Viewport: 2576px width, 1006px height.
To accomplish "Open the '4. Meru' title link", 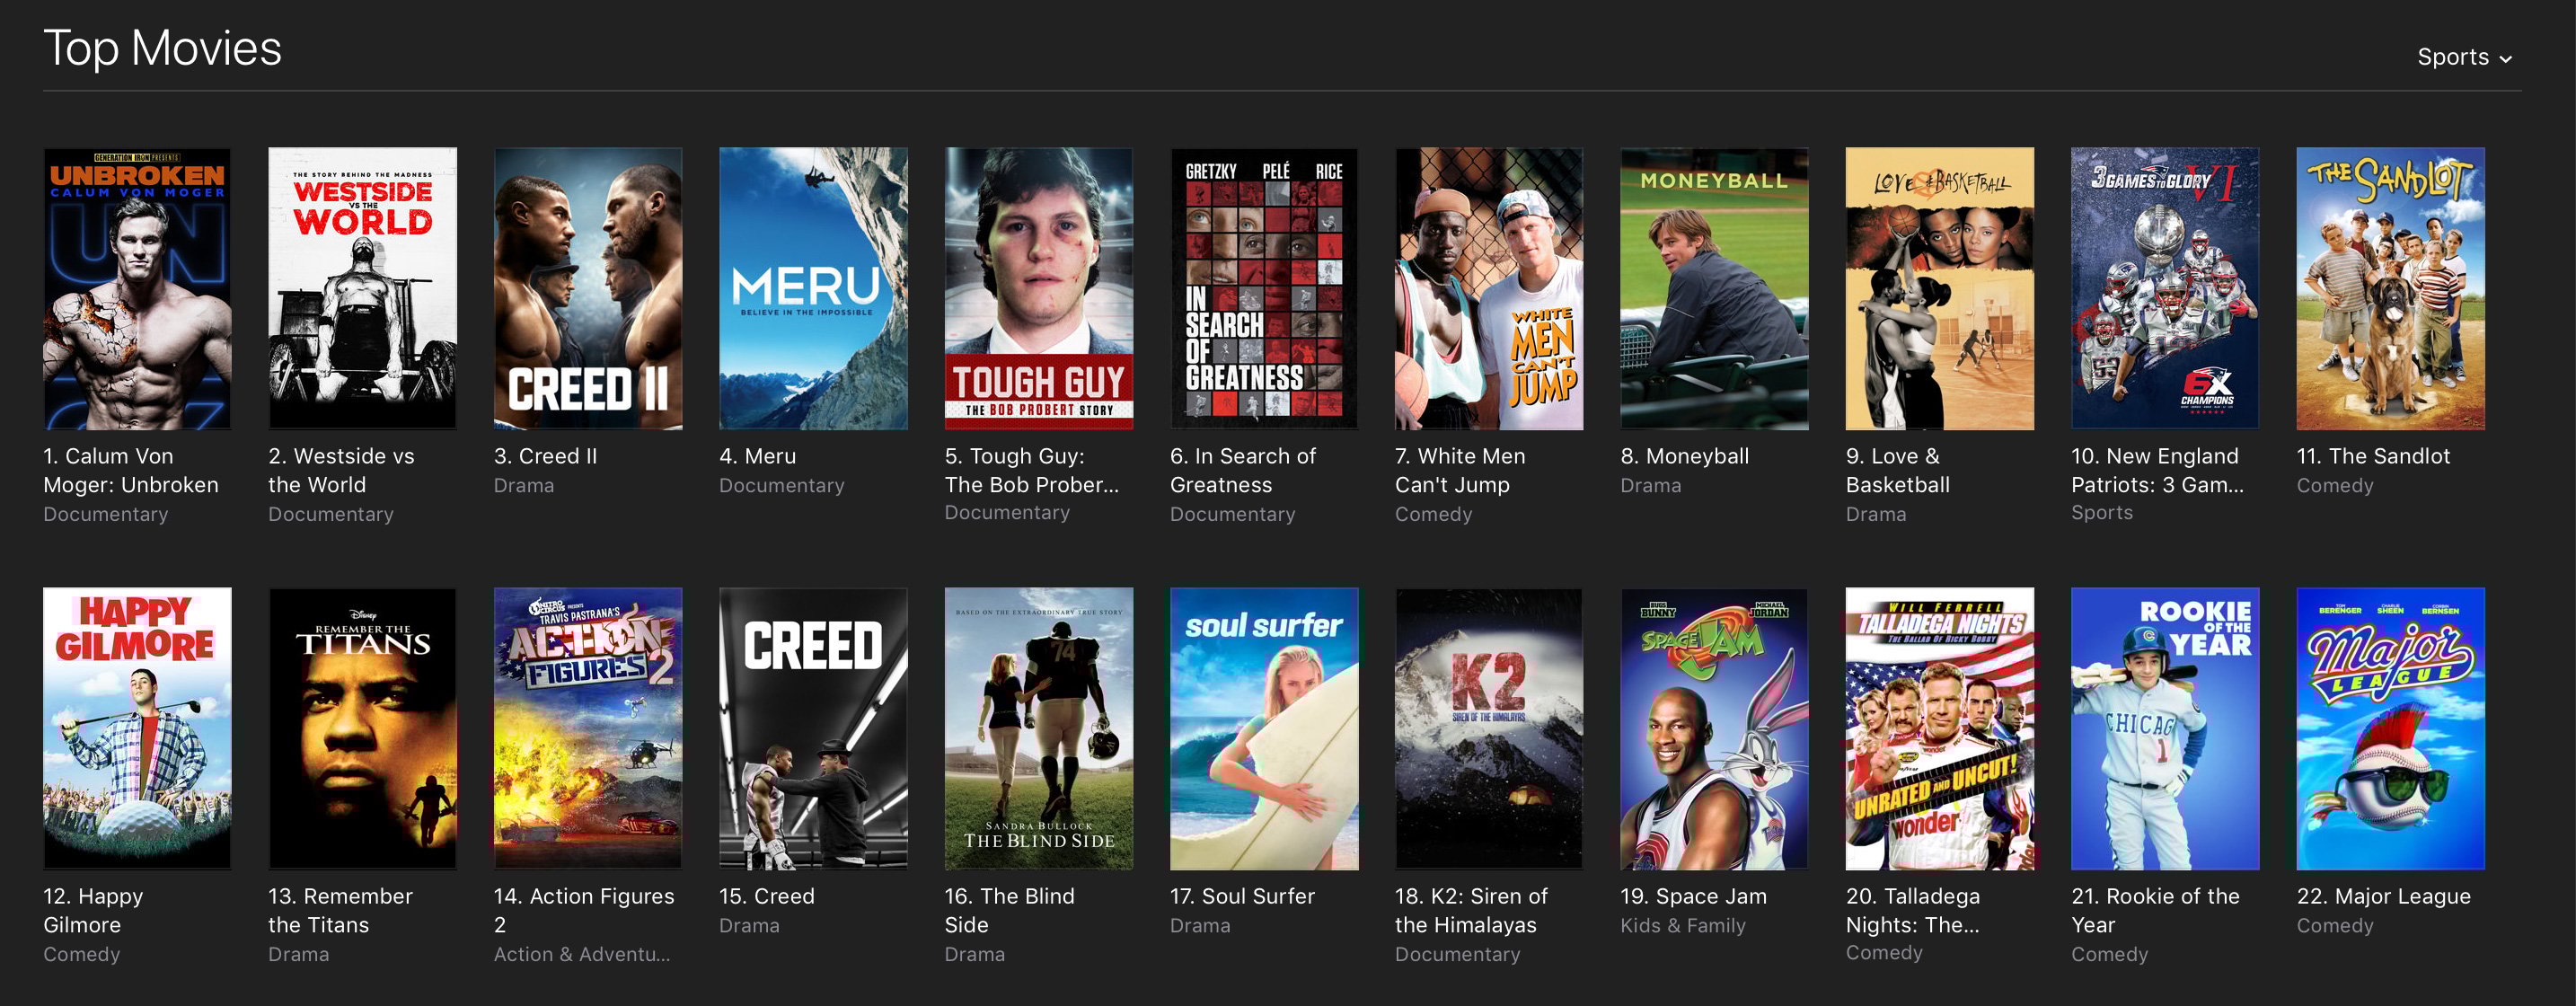I will click(758, 456).
